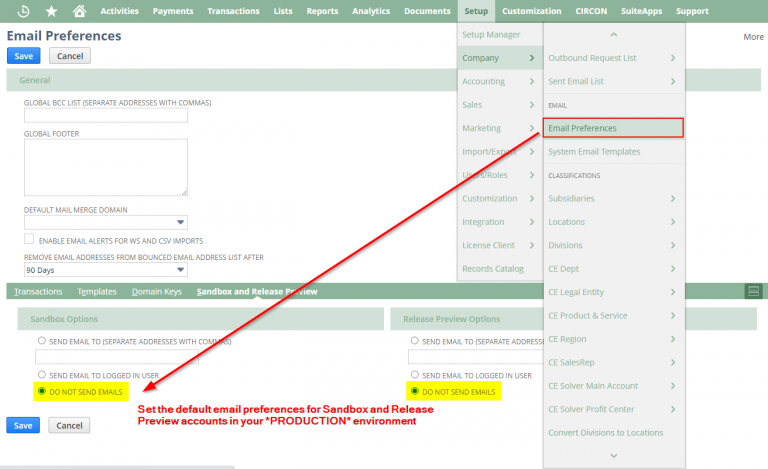Open the Documents menu
The height and width of the screenshot is (469, 768).
[427, 11]
